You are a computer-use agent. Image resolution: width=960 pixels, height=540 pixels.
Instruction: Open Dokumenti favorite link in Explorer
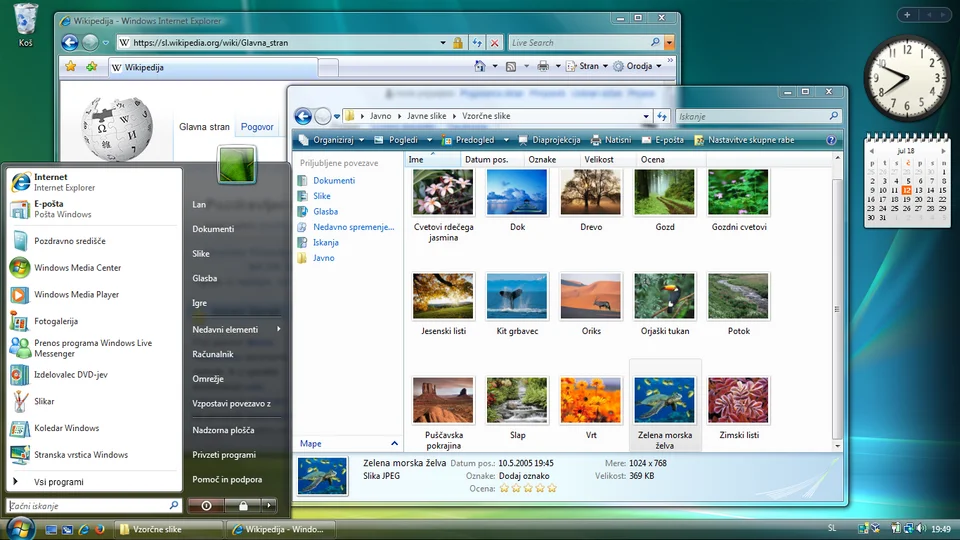pos(334,181)
